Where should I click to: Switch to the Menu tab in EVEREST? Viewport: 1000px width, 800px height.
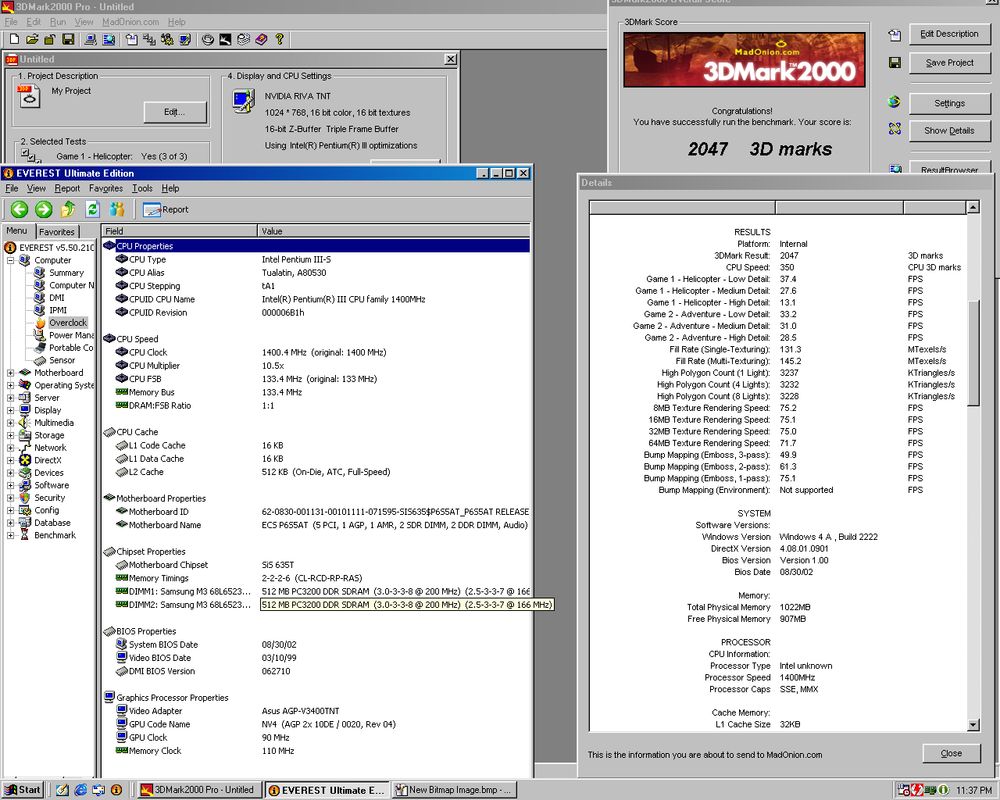(17, 231)
